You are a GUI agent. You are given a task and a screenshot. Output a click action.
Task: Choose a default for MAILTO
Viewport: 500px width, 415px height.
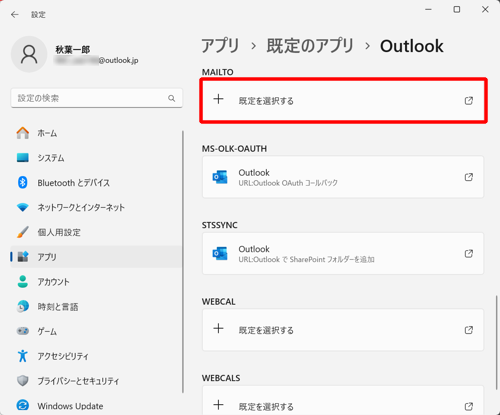(343, 100)
